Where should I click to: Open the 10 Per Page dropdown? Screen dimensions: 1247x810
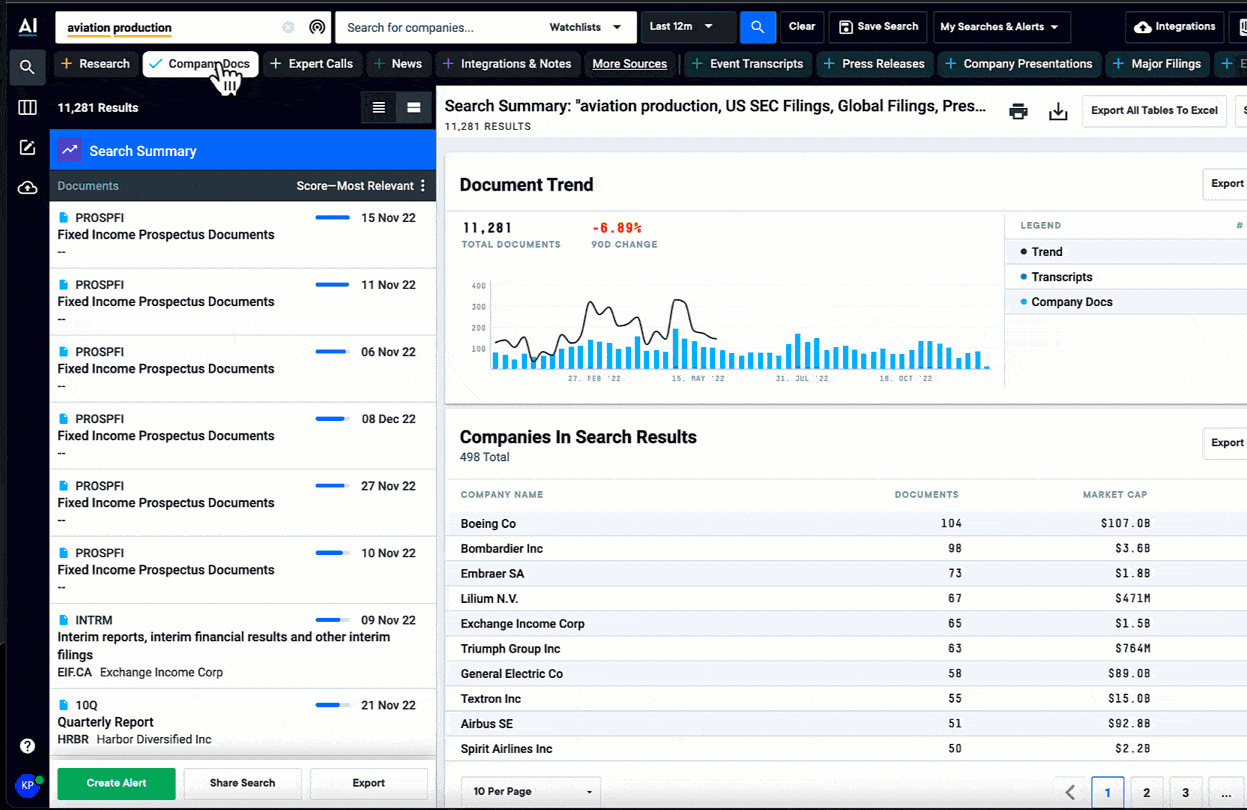tap(531, 792)
